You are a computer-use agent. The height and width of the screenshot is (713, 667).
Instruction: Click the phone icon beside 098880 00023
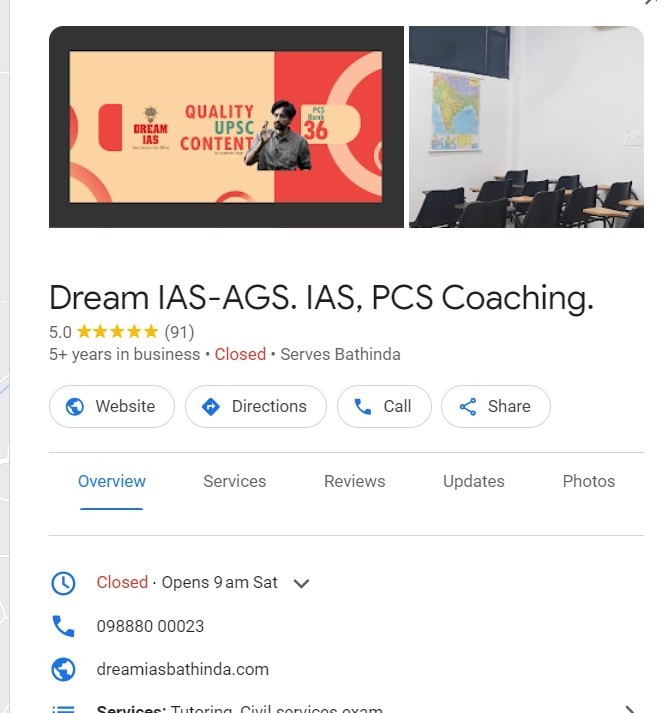(x=63, y=626)
